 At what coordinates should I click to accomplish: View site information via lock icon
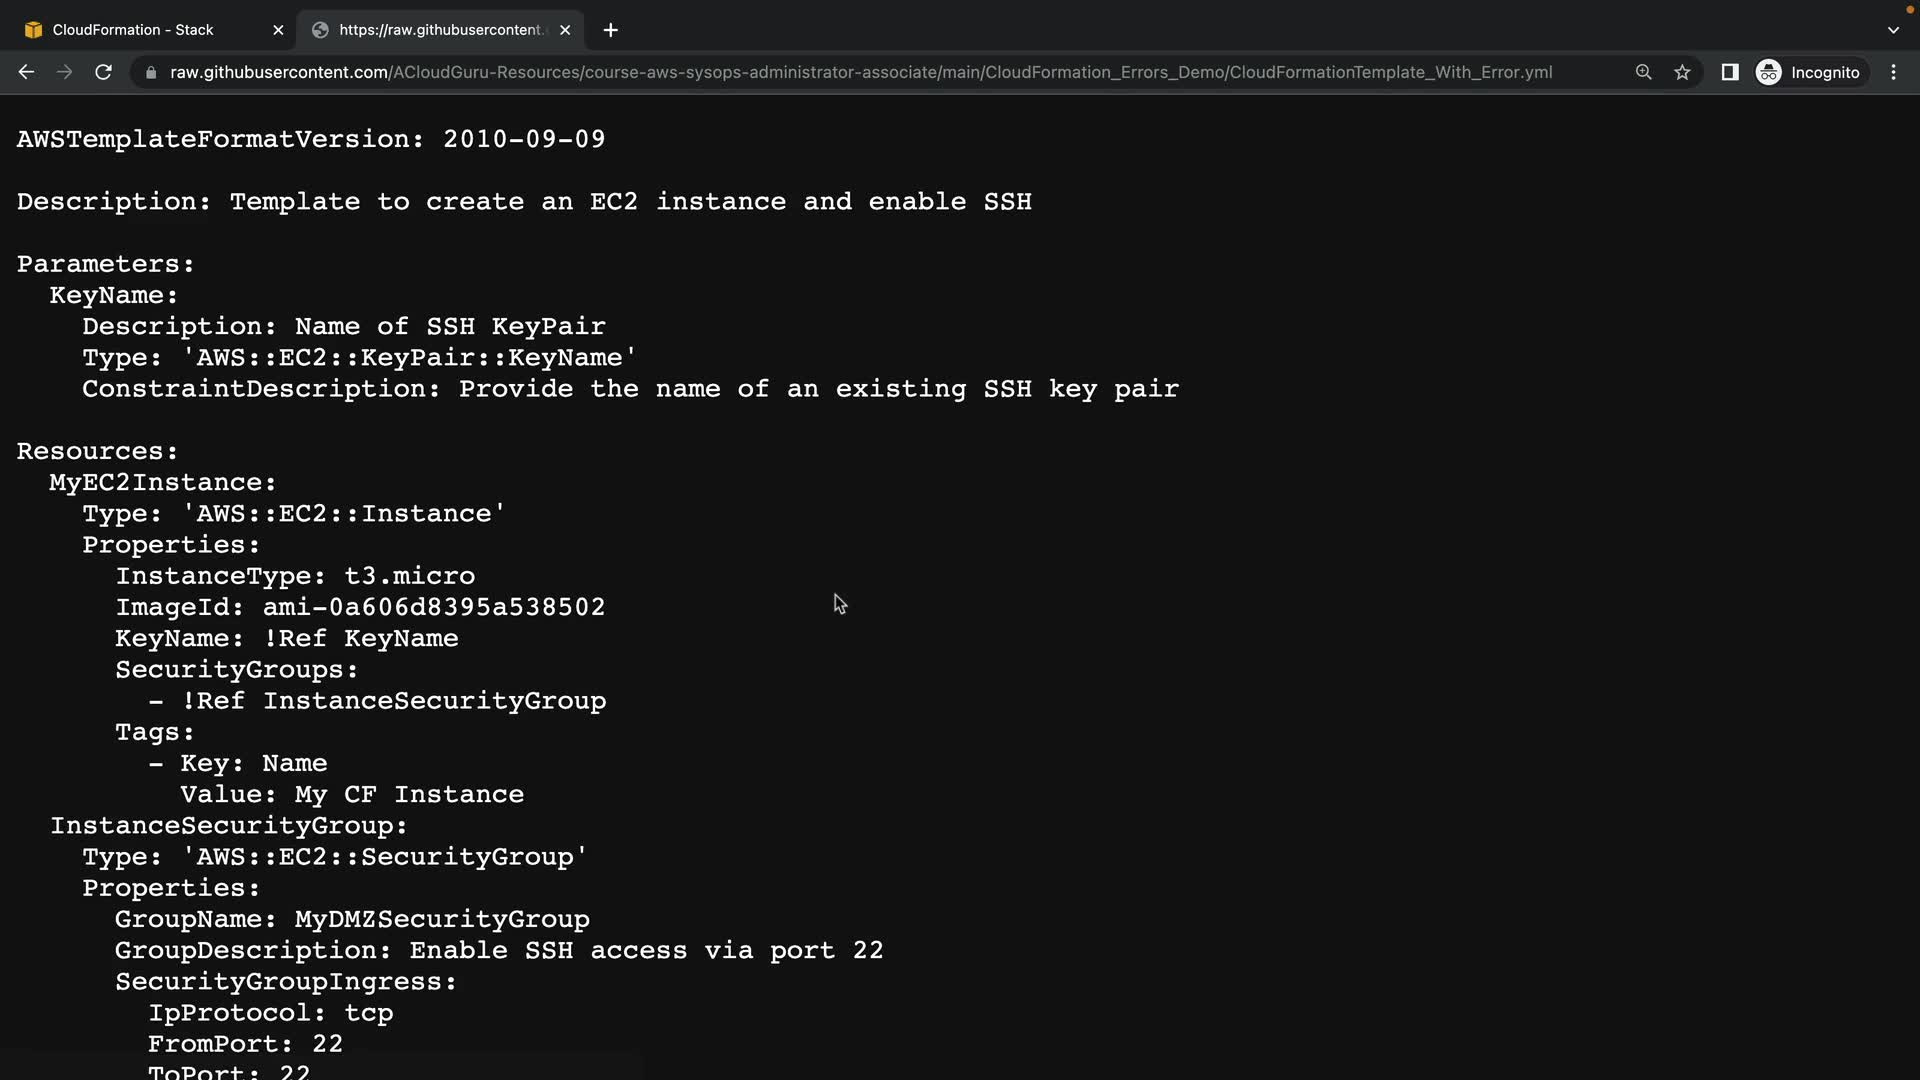click(151, 73)
